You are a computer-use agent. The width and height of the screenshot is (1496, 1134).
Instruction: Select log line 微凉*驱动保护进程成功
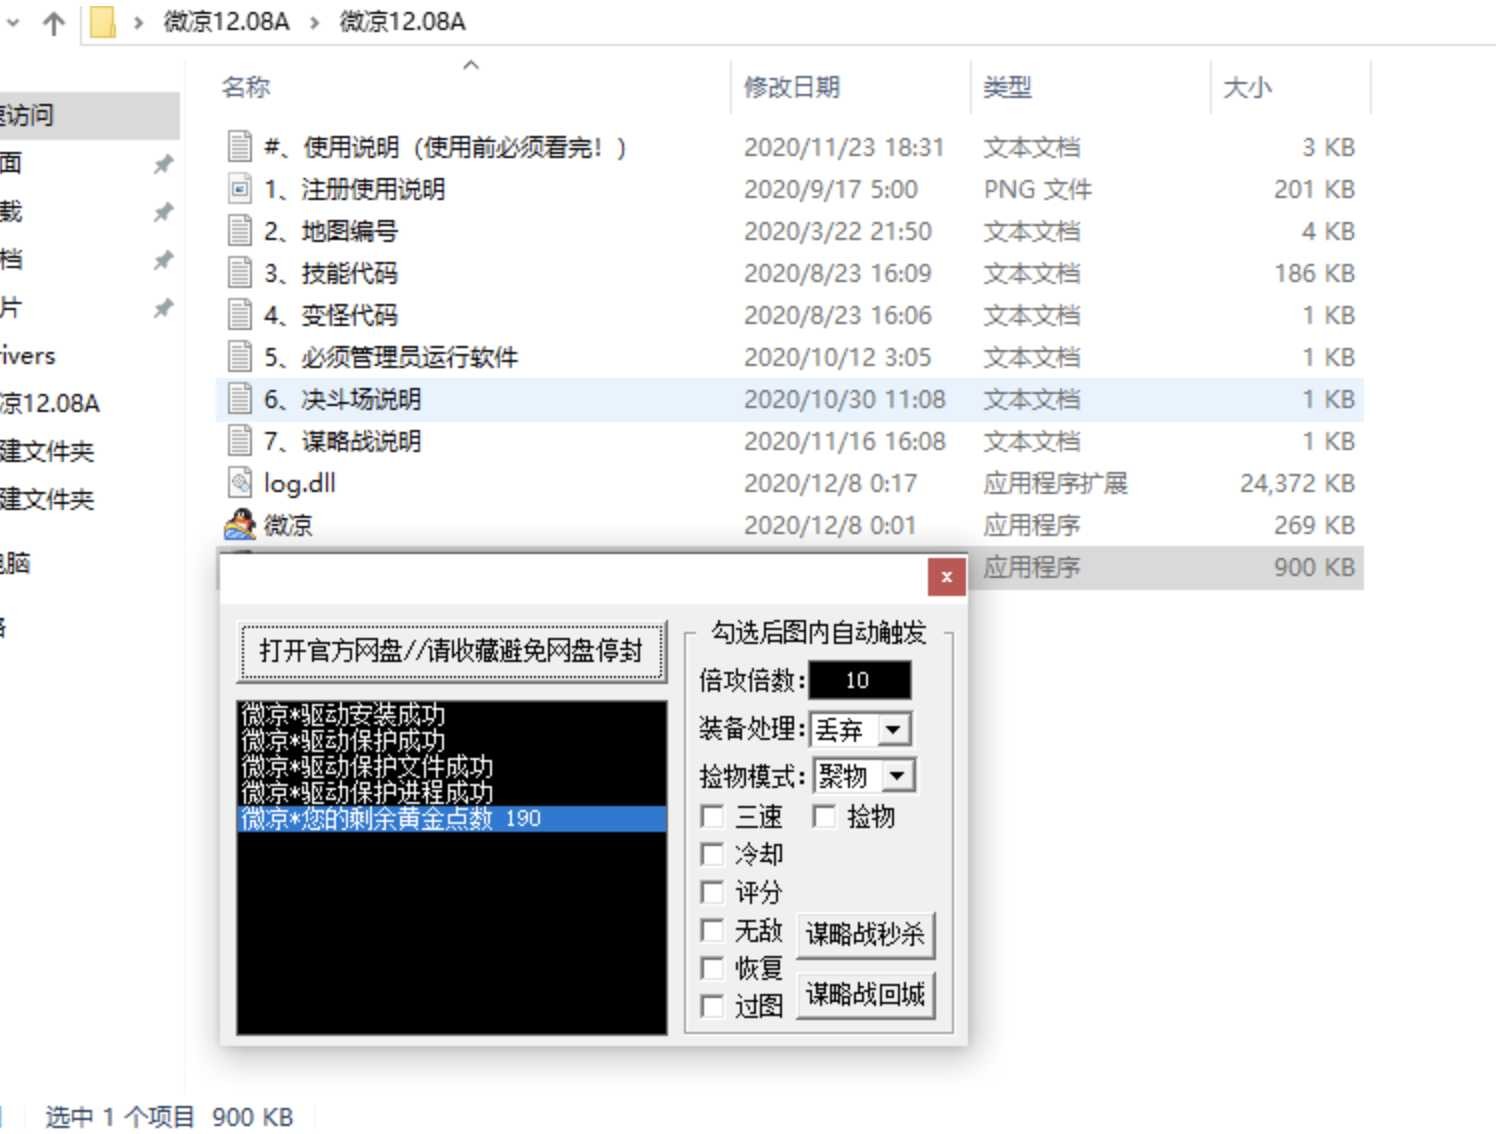click(367, 793)
